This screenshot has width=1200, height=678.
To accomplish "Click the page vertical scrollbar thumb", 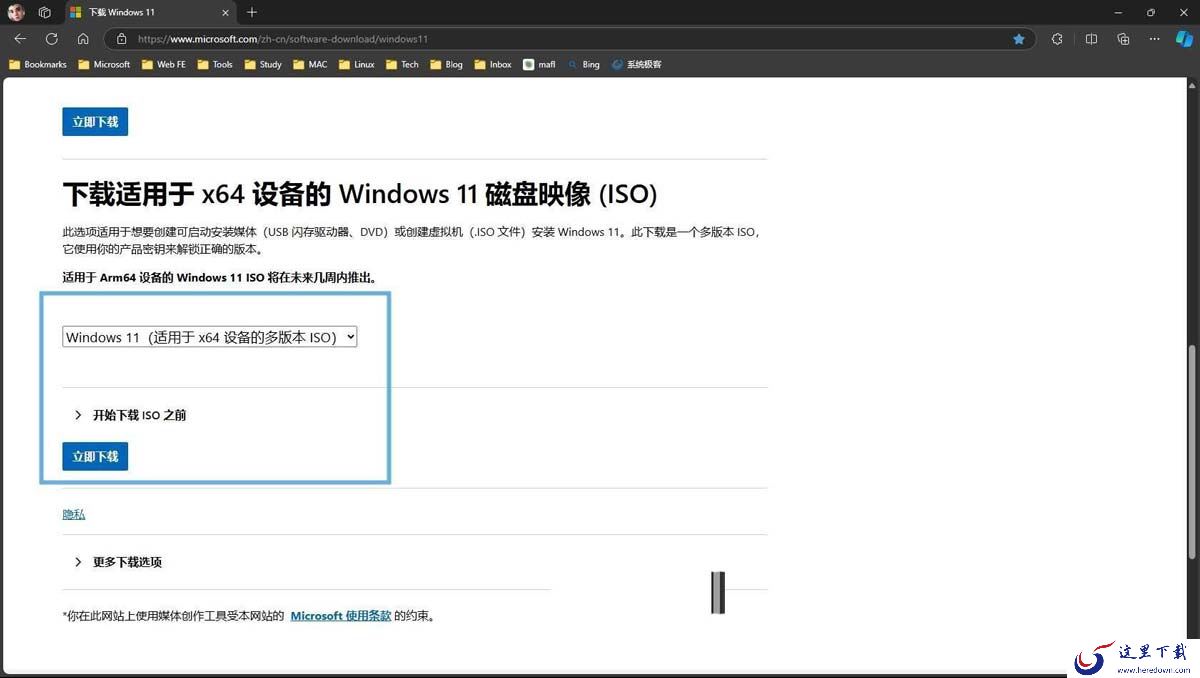I will pyautogui.click(x=1191, y=452).
